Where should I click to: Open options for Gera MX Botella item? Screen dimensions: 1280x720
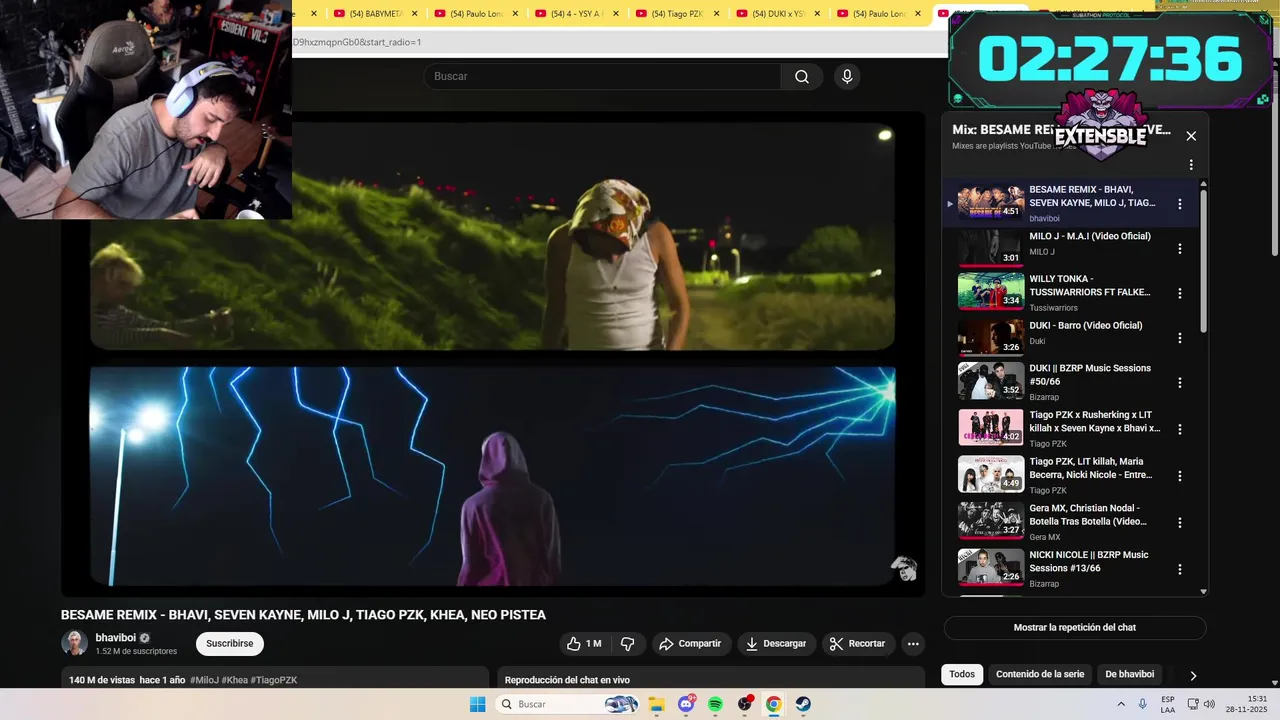tap(1180, 522)
